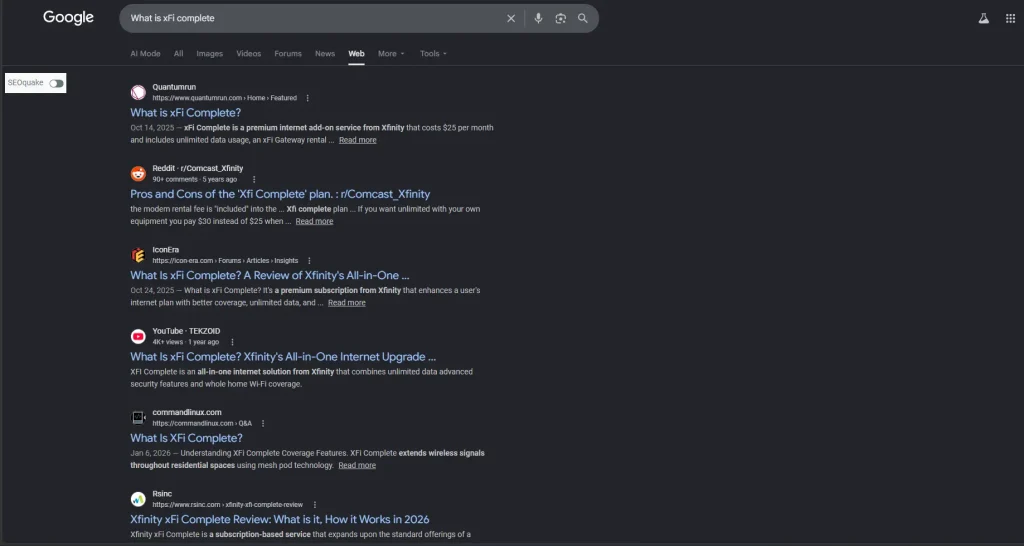Click 'Reddit · r/Comcast_Xfinity' source name
Image resolution: width=1024 pixels, height=546 pixels.
click(198, 169)
